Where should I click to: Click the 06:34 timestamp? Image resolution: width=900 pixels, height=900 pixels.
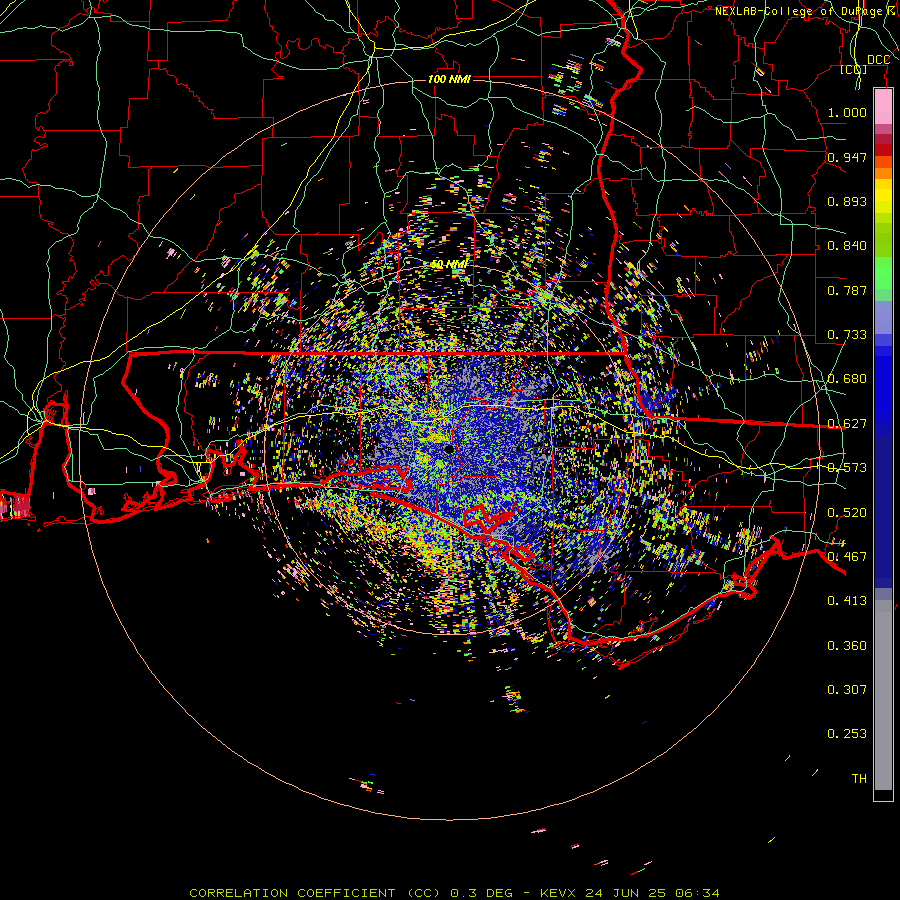tap(697, 893)
